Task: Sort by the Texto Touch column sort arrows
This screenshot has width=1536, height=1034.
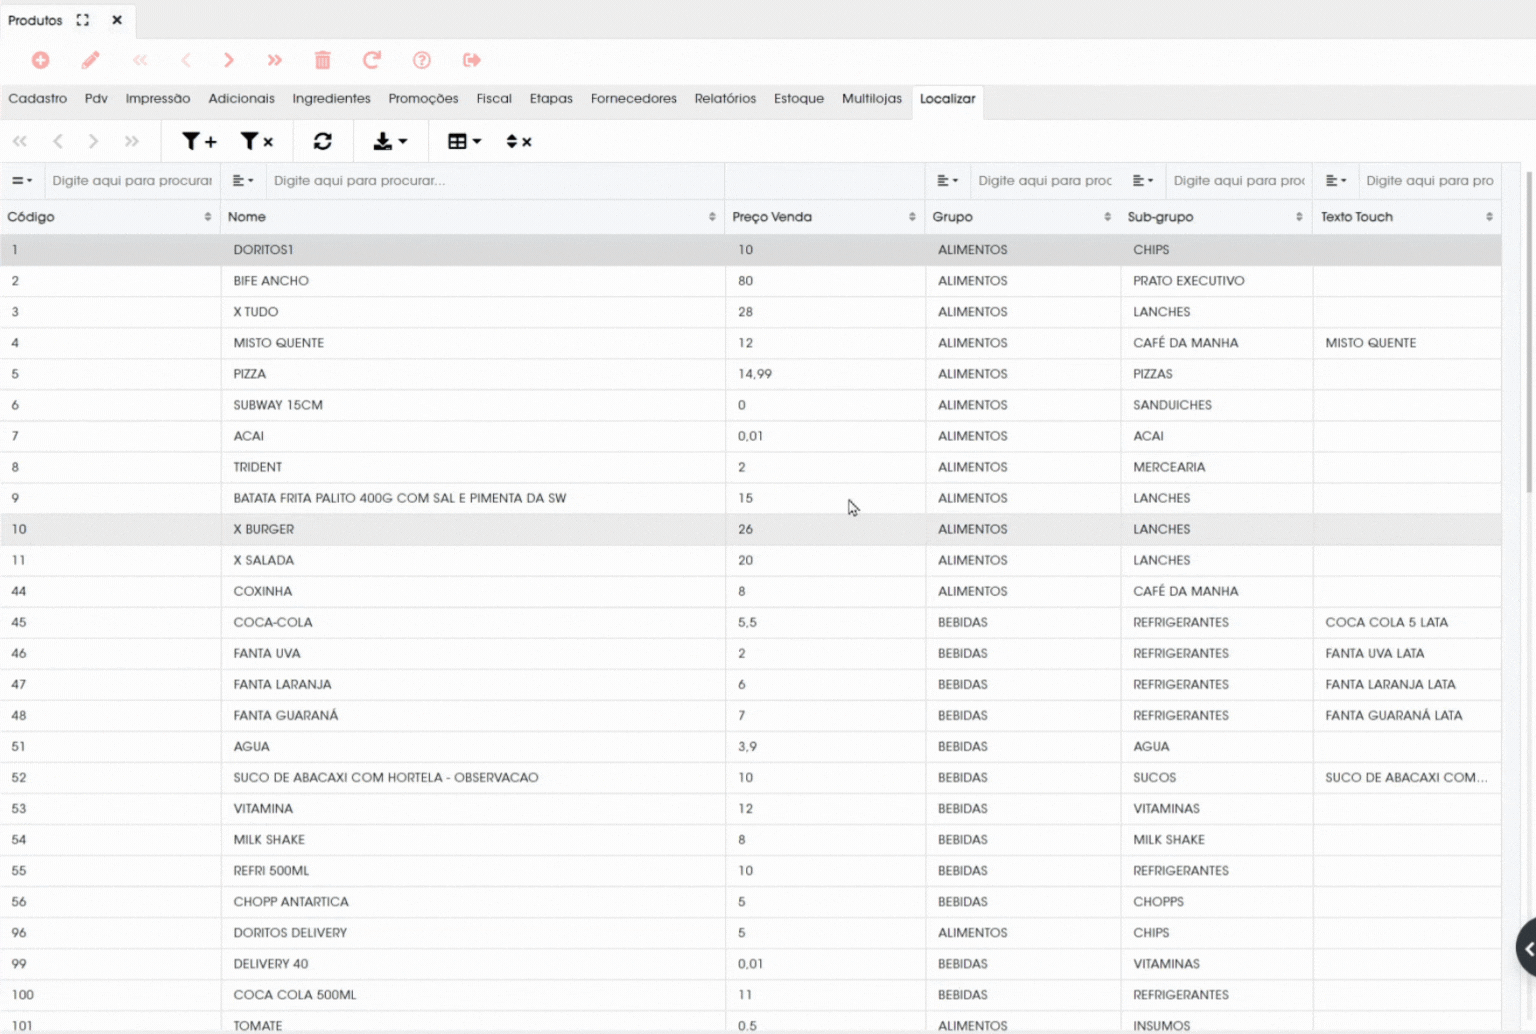Action: (x=1489, y=217)
